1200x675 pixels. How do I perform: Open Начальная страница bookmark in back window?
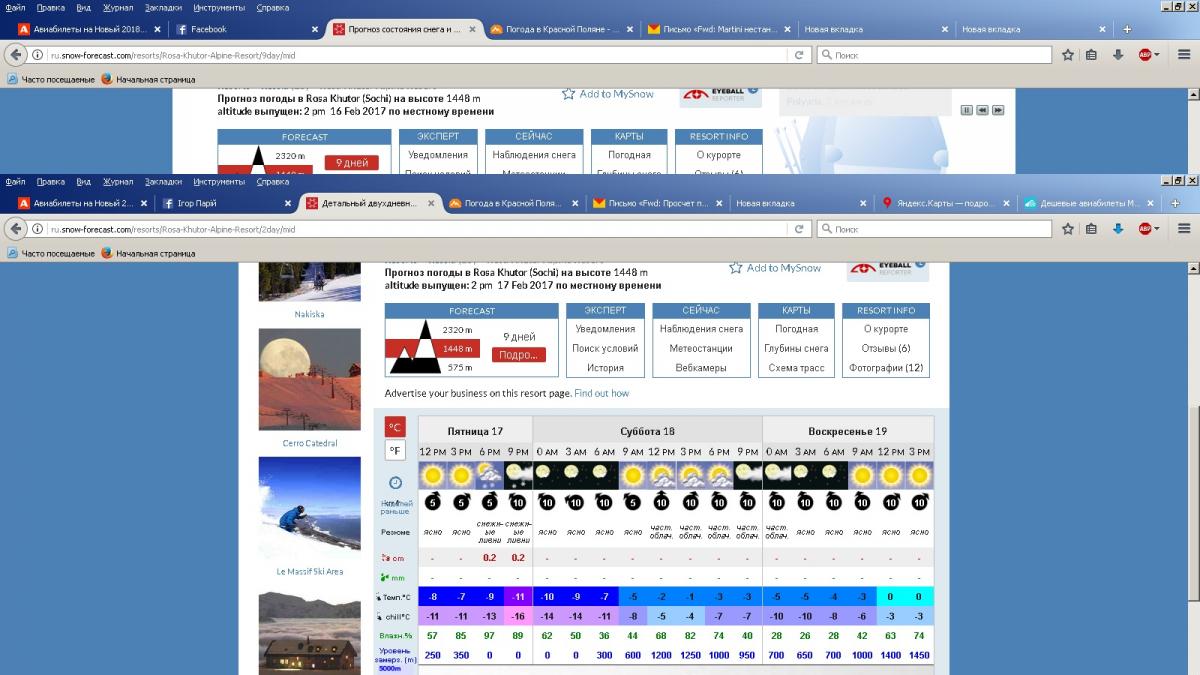(148, 80)
